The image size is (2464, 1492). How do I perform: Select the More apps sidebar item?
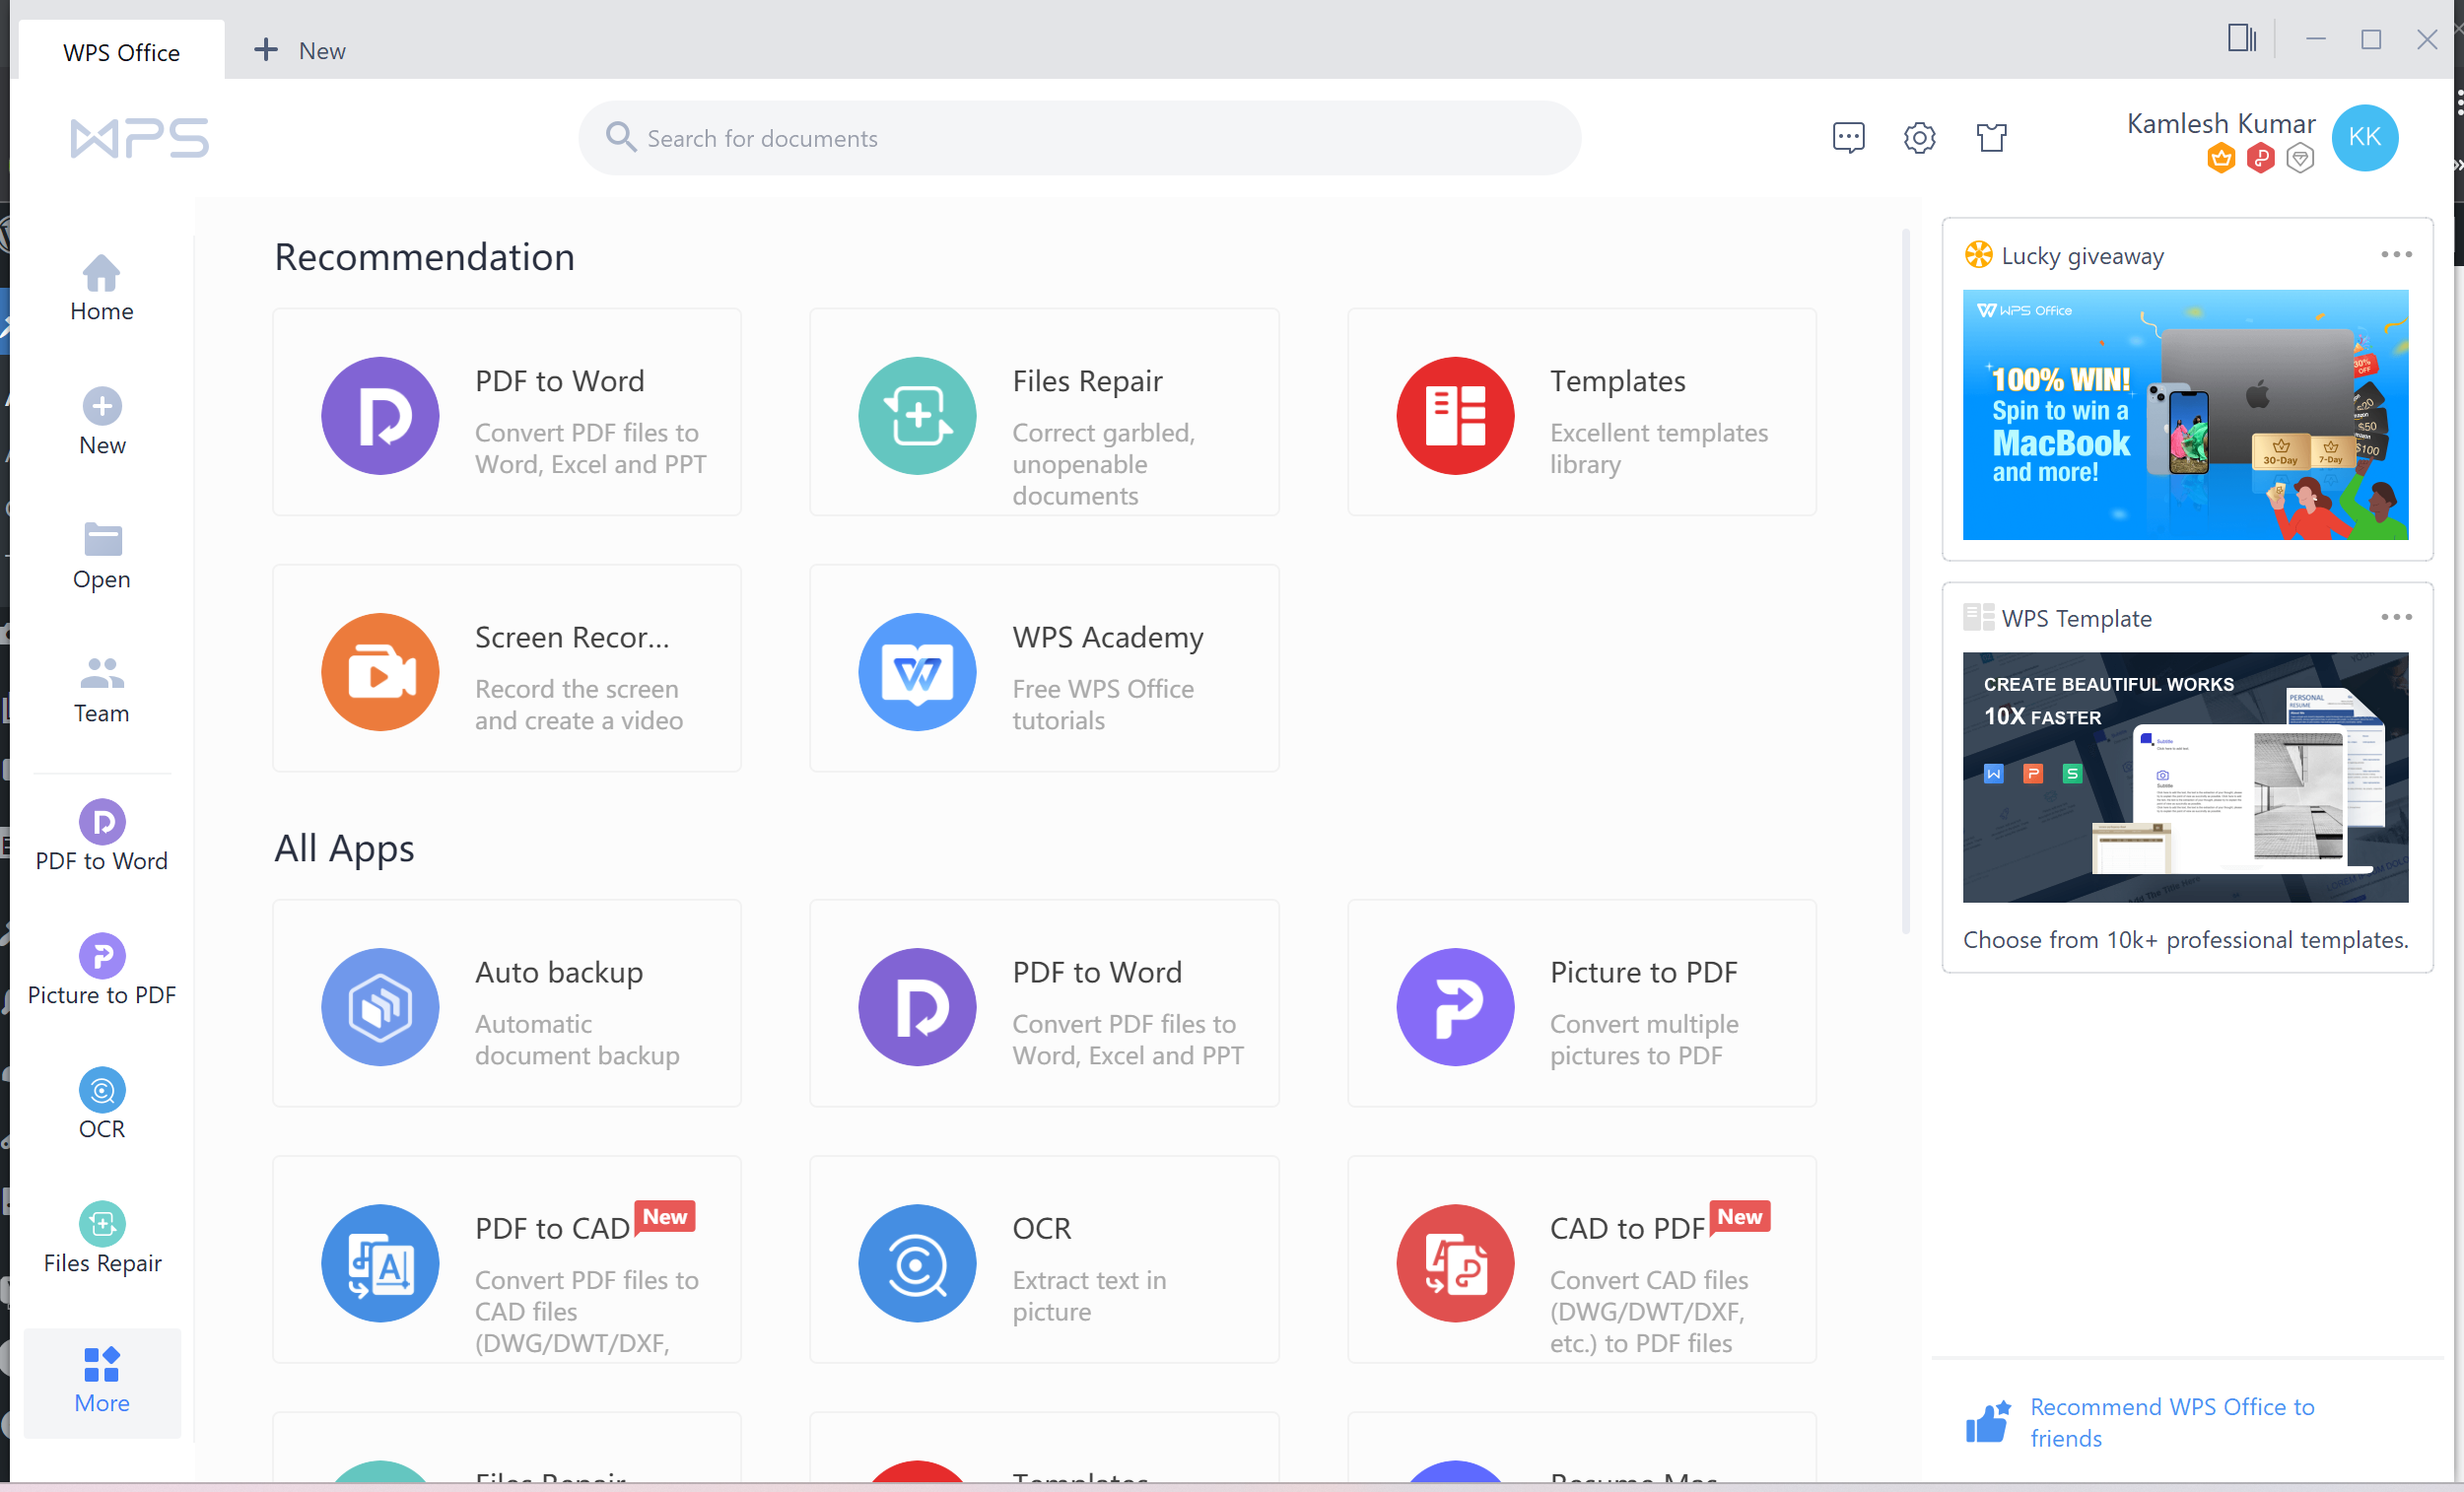coord(102,1381)
